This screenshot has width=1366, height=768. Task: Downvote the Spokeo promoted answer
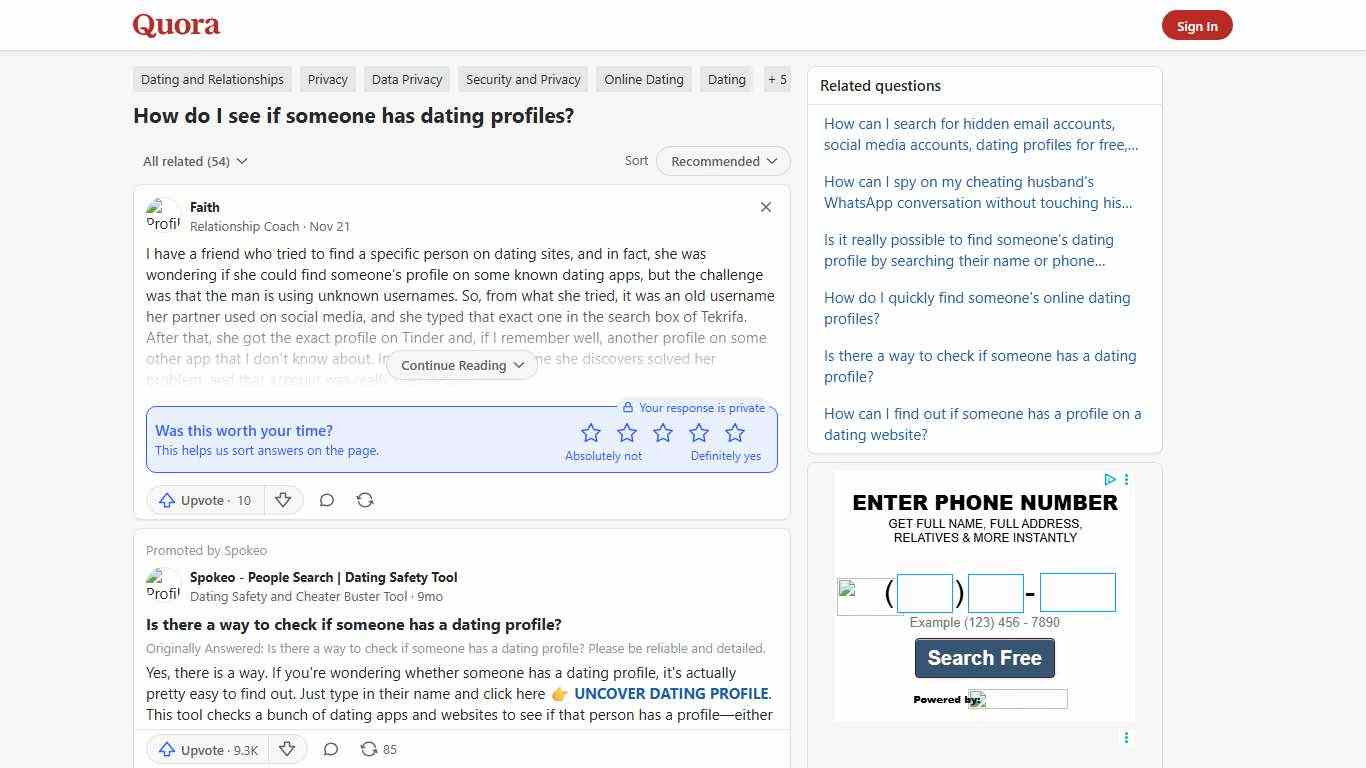click(287, 749)
